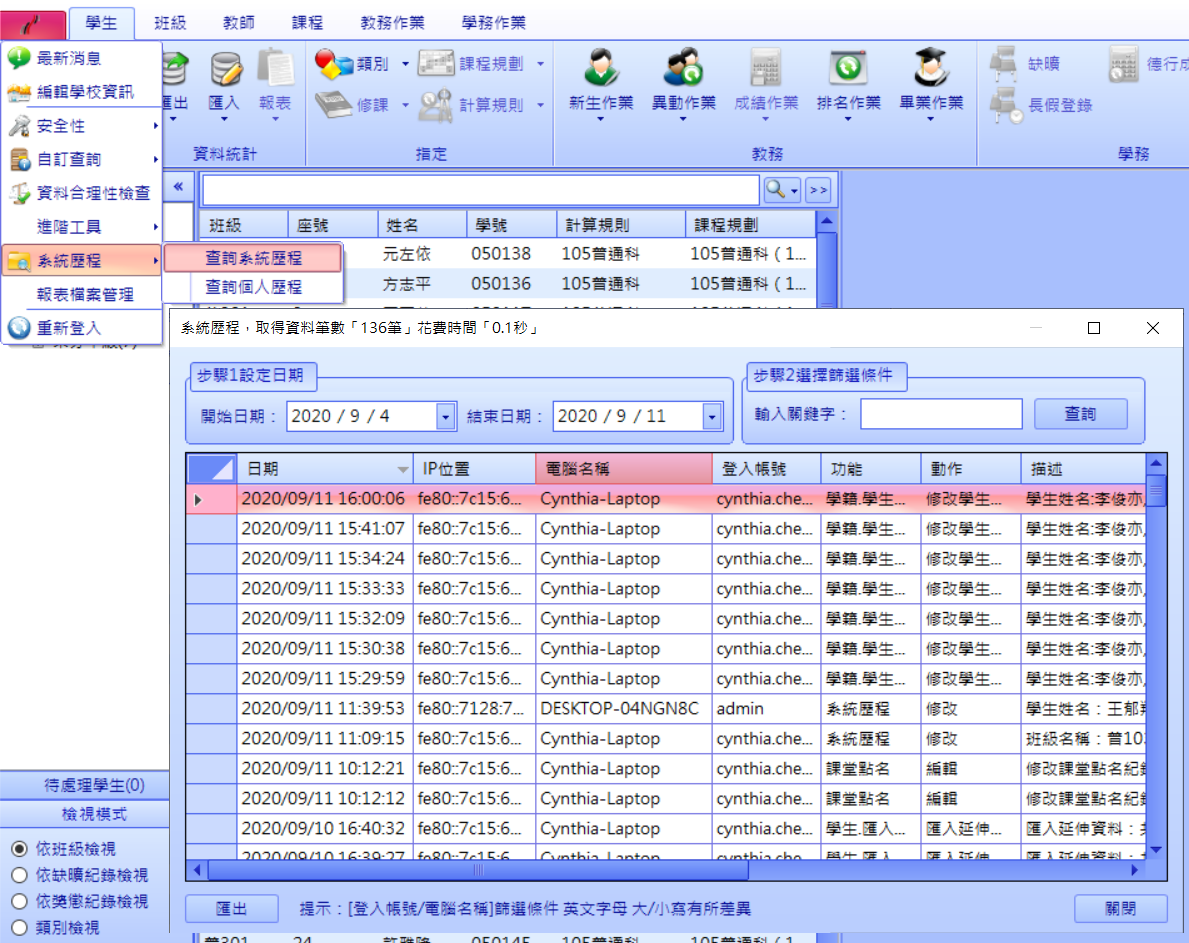
Task: Select 依班級檢視 radio button
Action: pyautogui.click(x=20, y=848)
